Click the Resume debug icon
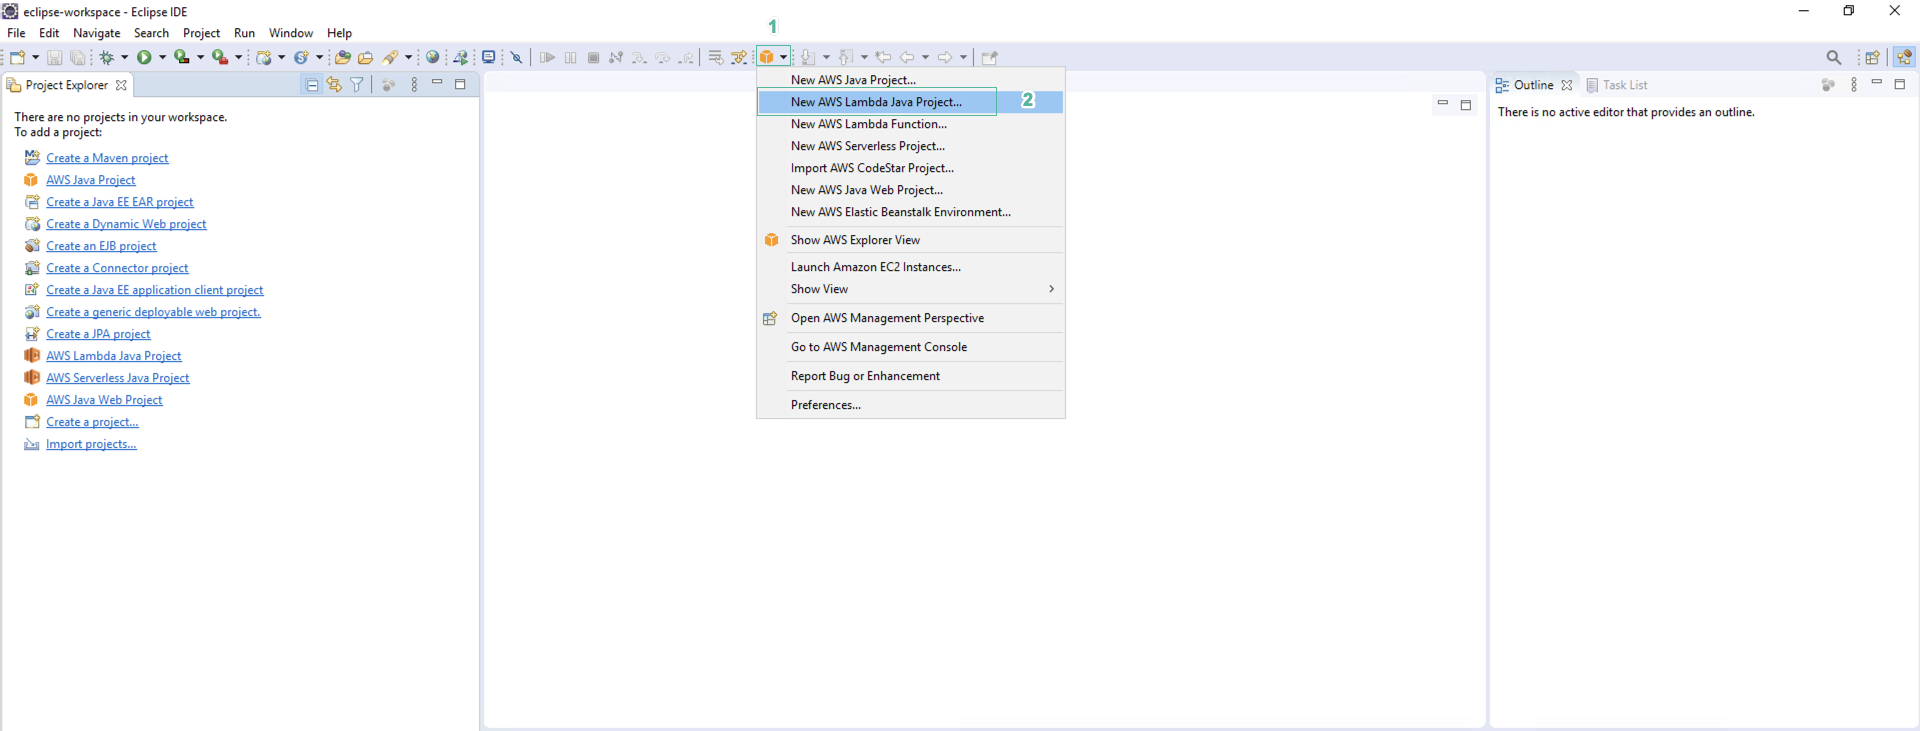 coord(547,58)
